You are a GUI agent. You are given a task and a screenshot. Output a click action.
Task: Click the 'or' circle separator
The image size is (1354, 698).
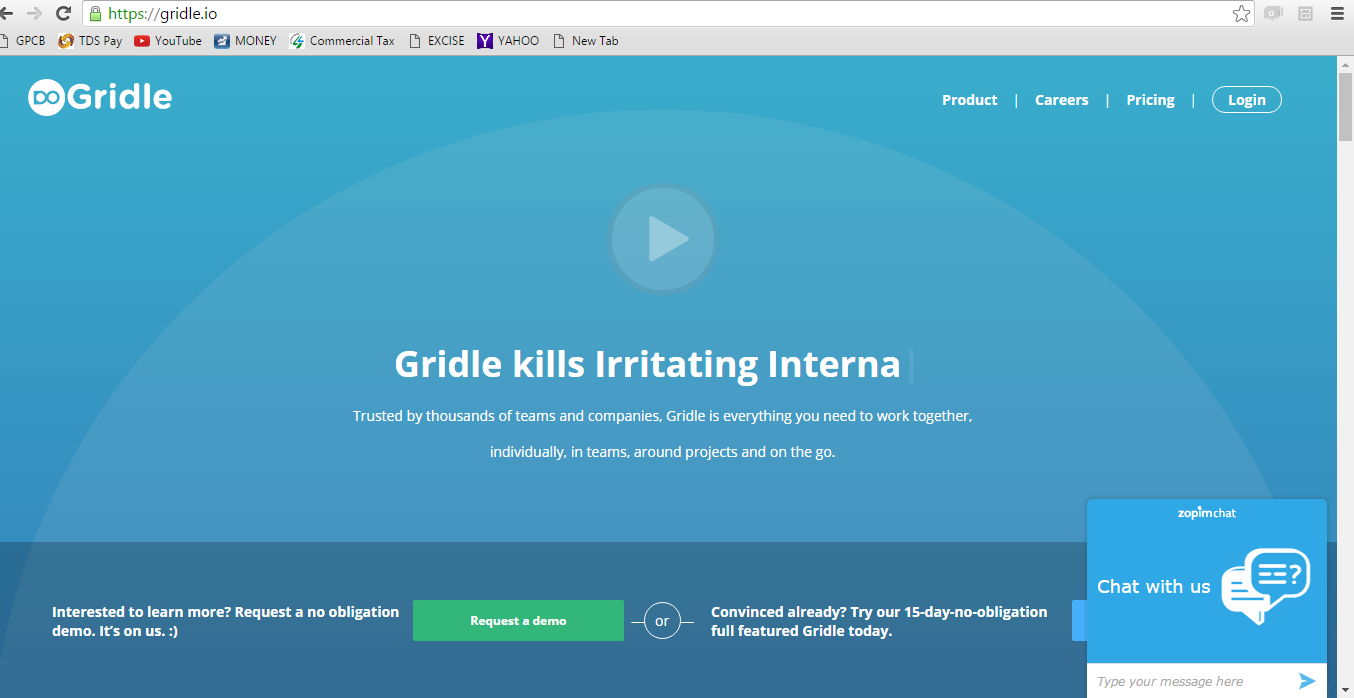pyautogui.click(x=662, y=621)
